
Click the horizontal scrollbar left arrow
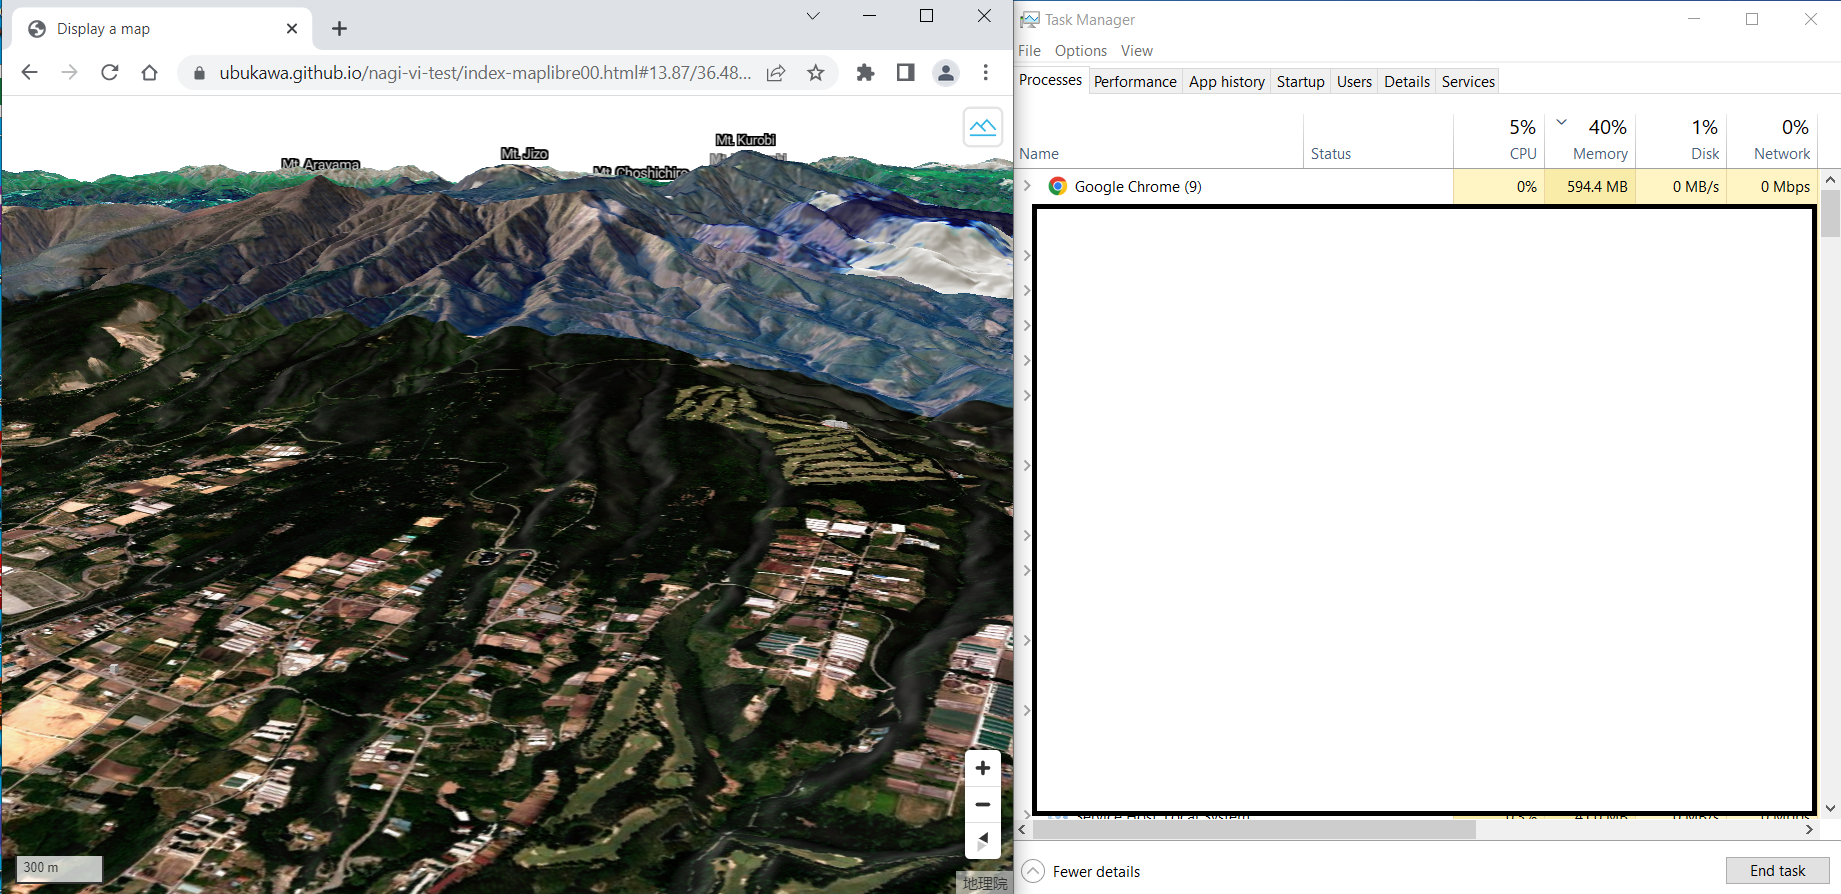1023,829
